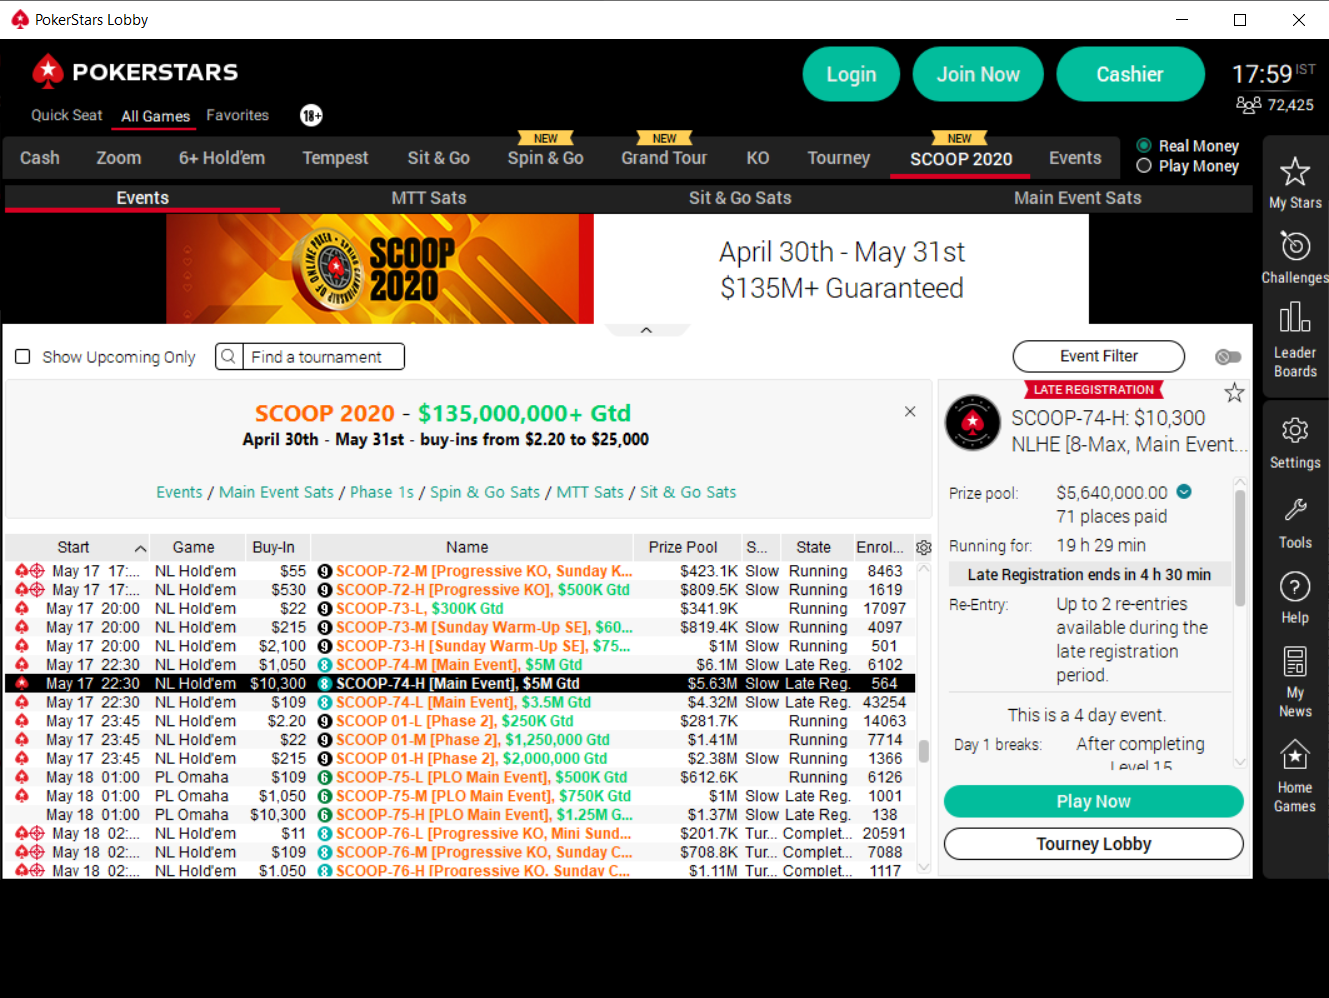The height and width of the screenshot is (998, 1329).
Task: Click the tournament list scrollbar thumb
Action: pyautogui.click(x=924, y=751)
